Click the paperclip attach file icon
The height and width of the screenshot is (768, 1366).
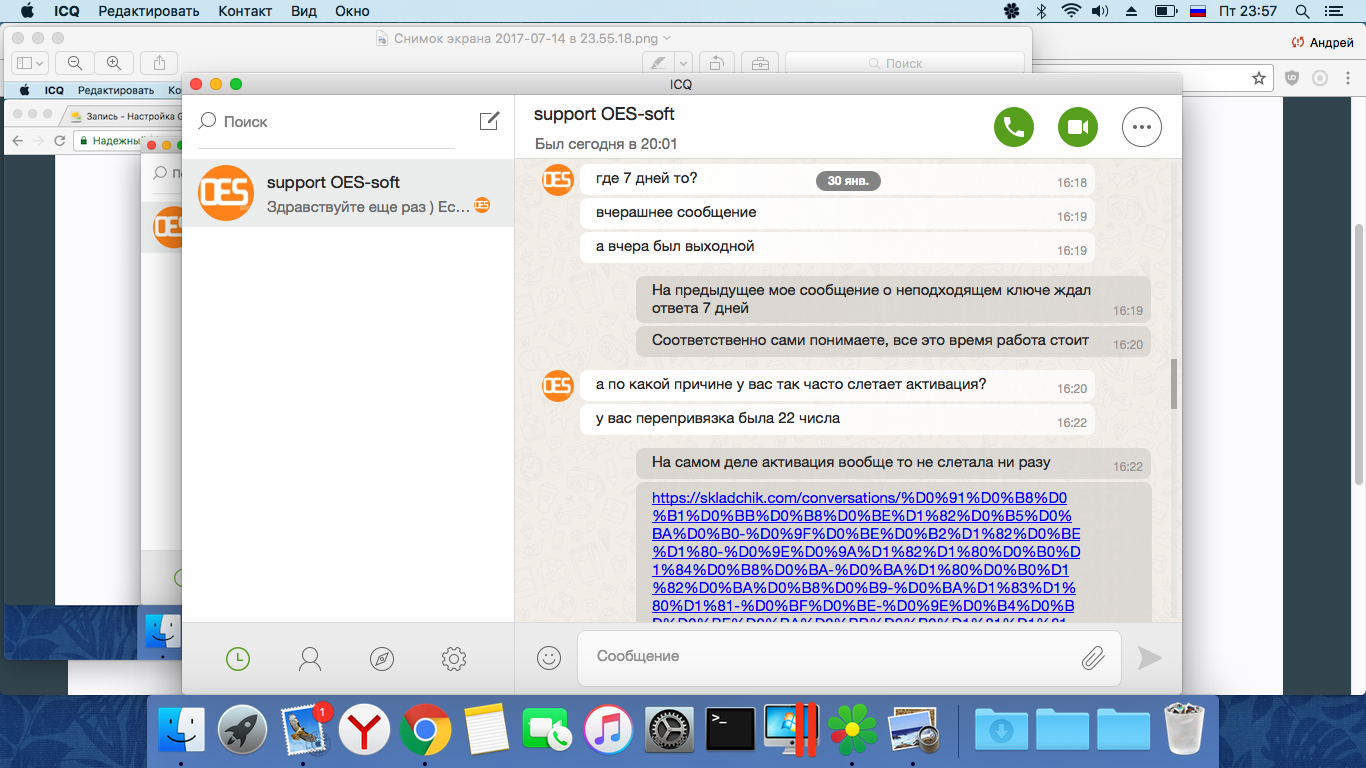(x=1093, y=658)
